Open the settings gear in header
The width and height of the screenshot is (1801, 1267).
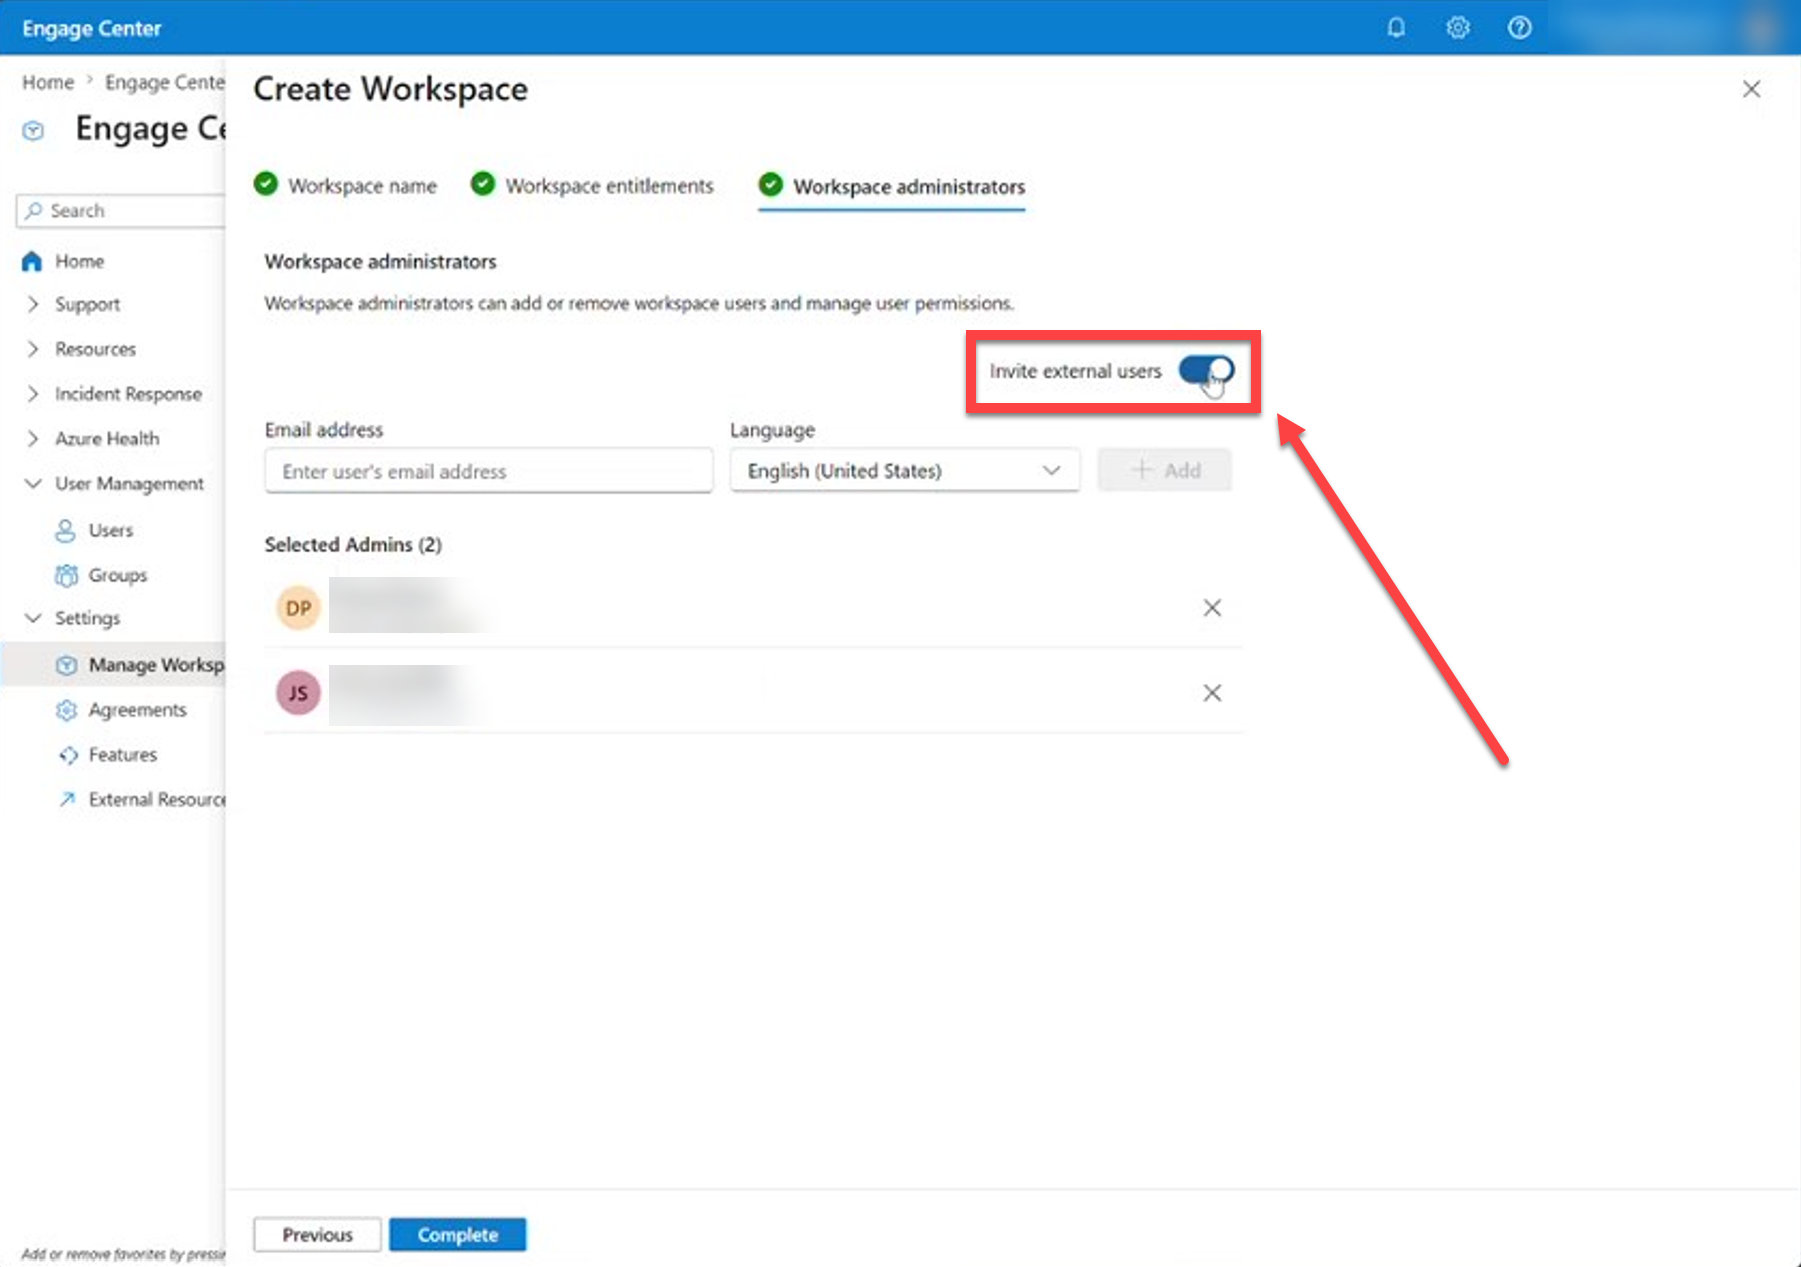1458,28
